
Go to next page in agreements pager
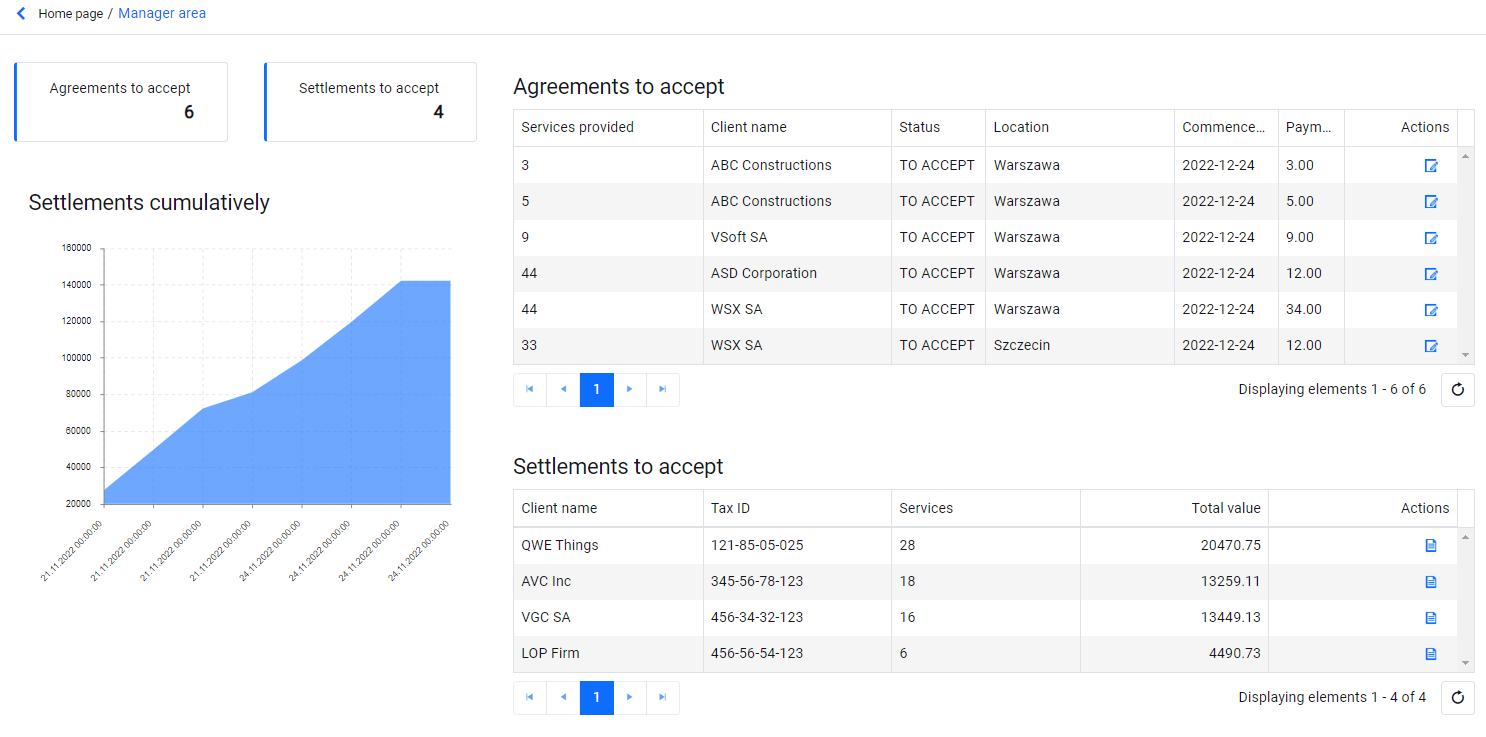629,390
